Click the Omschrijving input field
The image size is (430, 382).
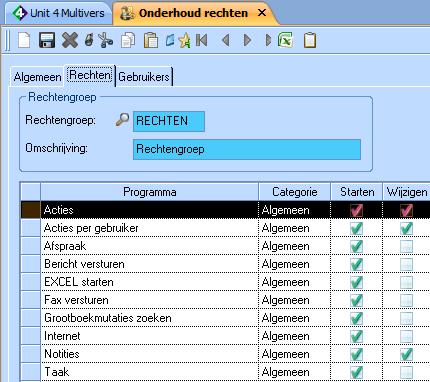[x=247, y=149]
